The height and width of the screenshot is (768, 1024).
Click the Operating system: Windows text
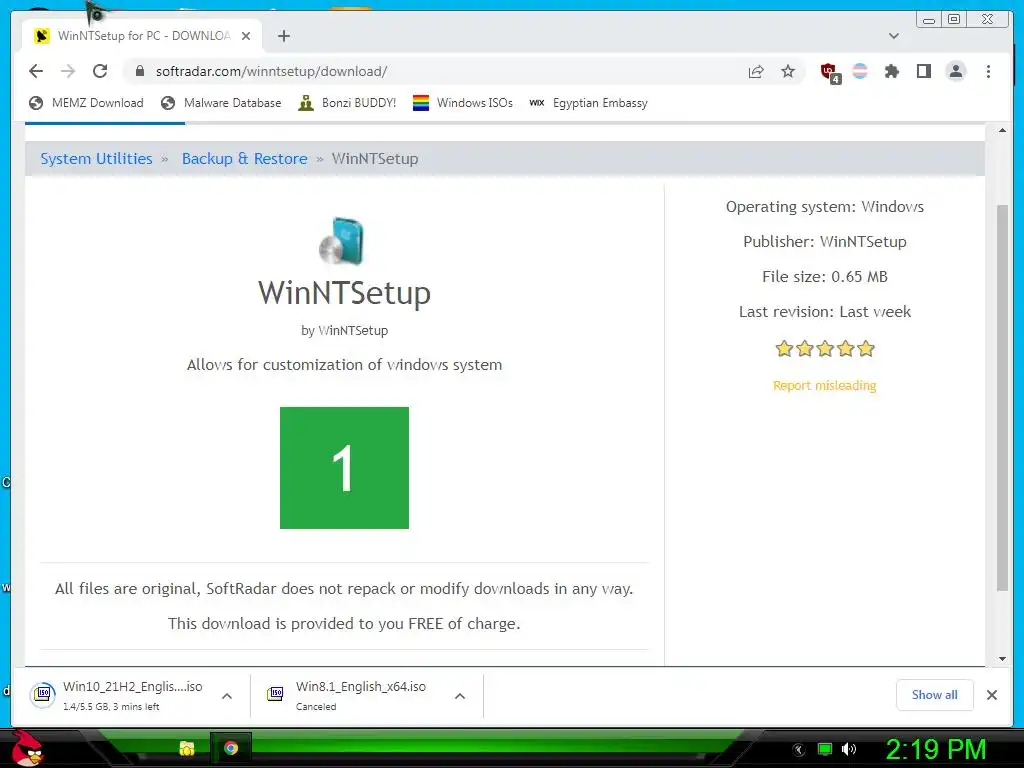(x=825, y=206)
